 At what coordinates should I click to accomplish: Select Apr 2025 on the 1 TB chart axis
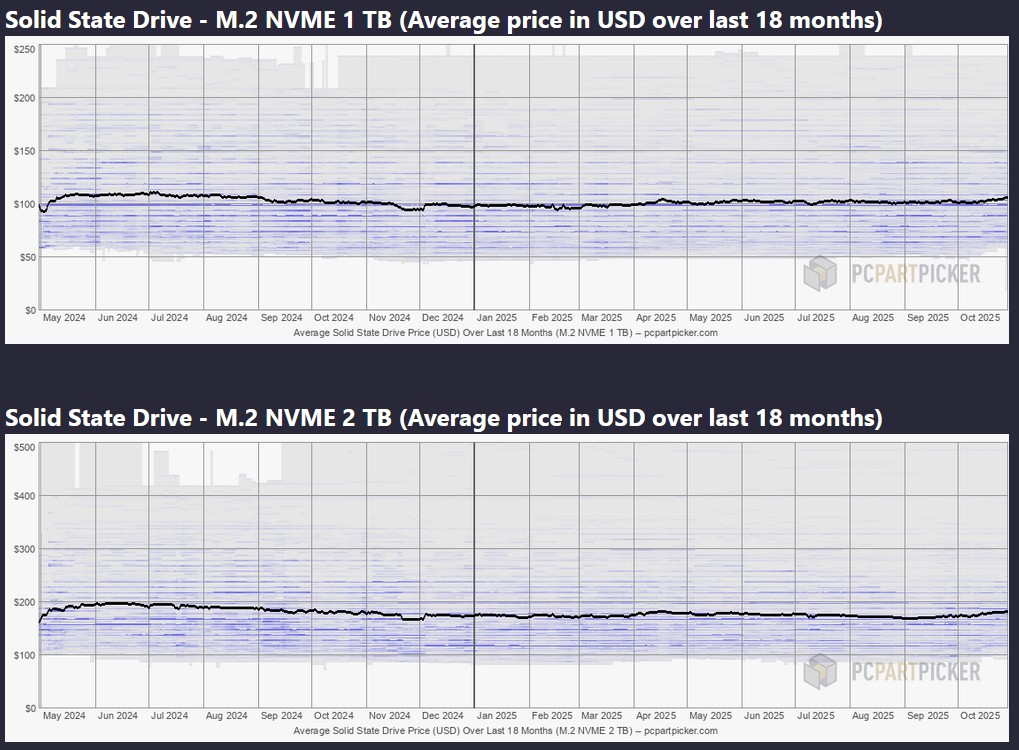tap(656, 318)
